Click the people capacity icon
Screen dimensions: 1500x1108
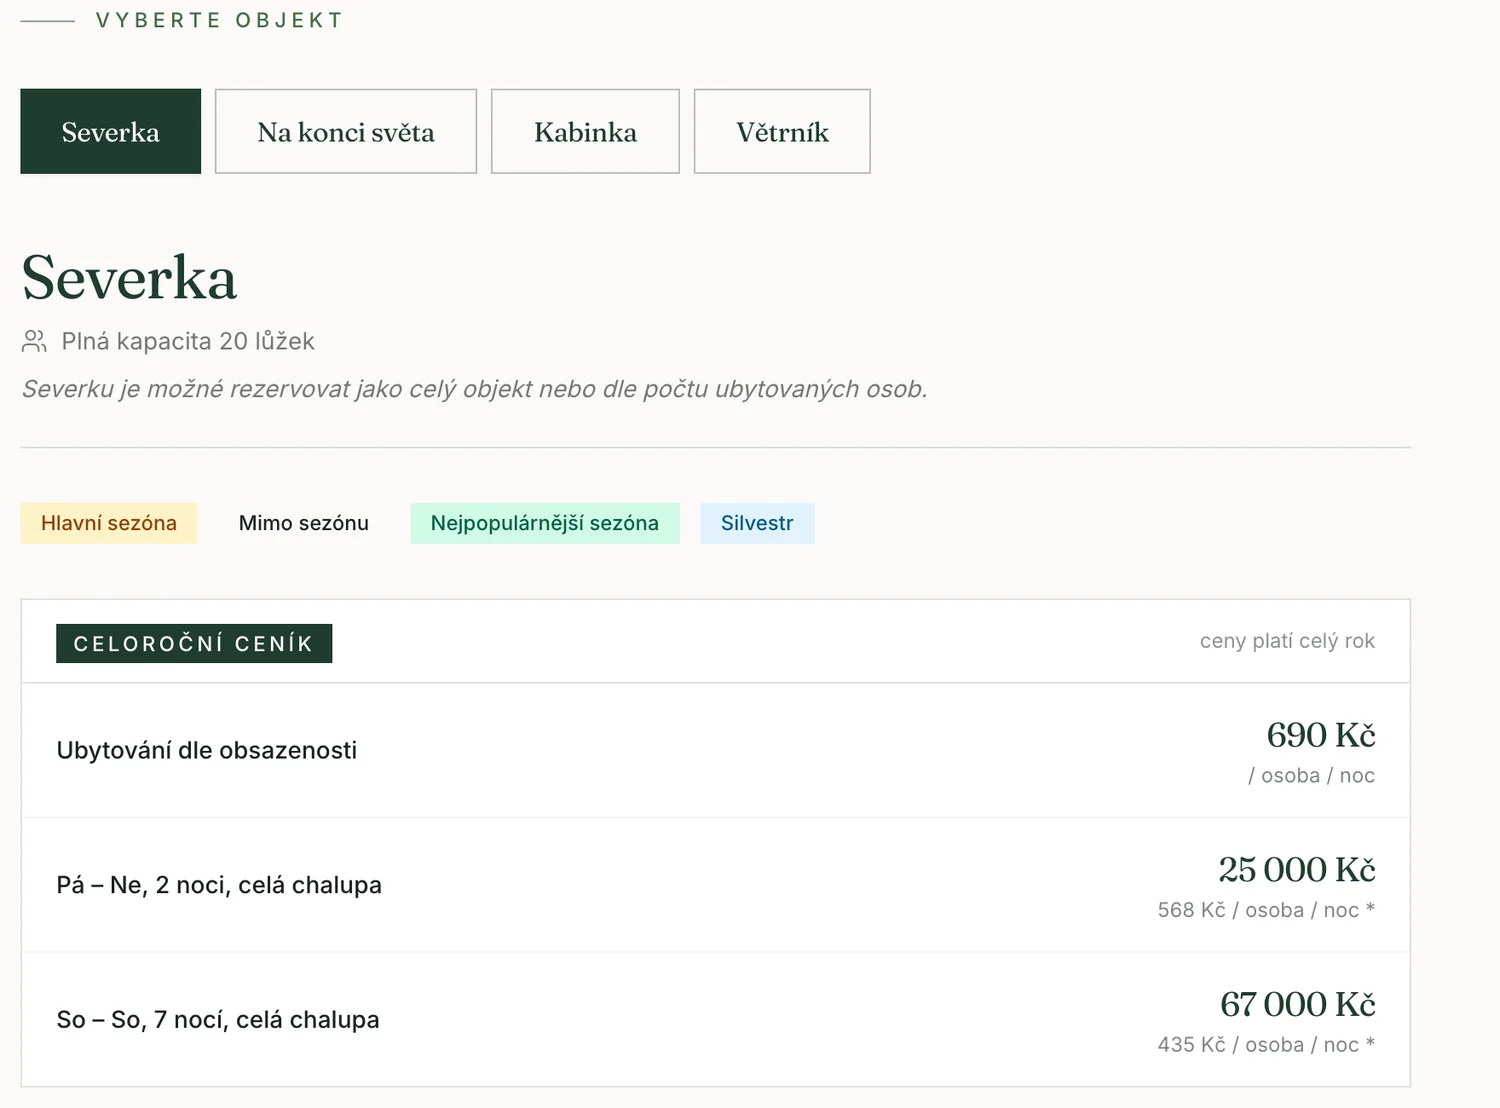tap(34, 342)
